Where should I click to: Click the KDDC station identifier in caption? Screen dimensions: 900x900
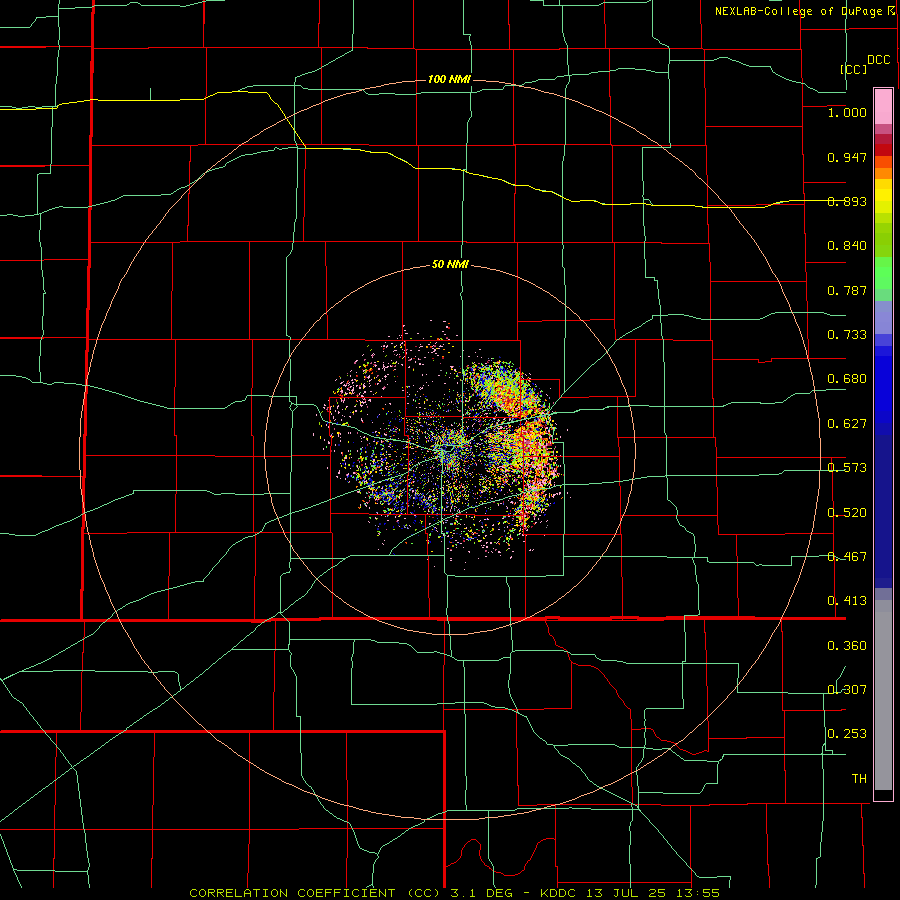pyautogui.click(x=561, y=894)
